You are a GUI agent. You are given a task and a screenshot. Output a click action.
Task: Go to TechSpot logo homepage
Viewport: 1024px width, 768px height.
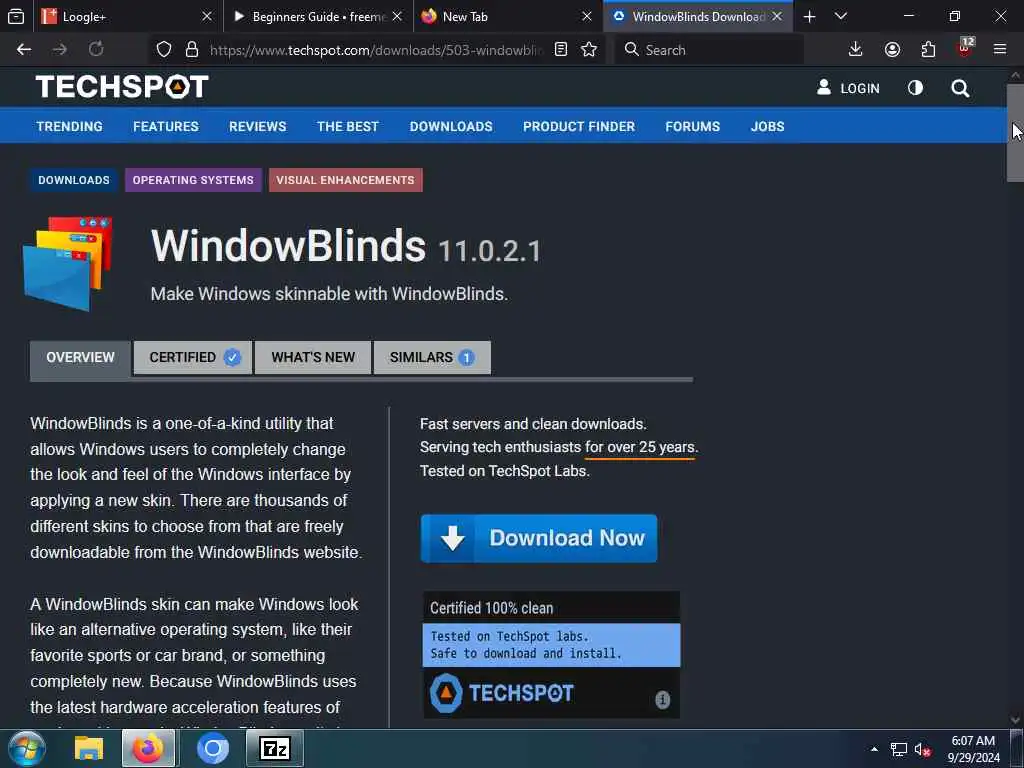(x=122, y=86)
